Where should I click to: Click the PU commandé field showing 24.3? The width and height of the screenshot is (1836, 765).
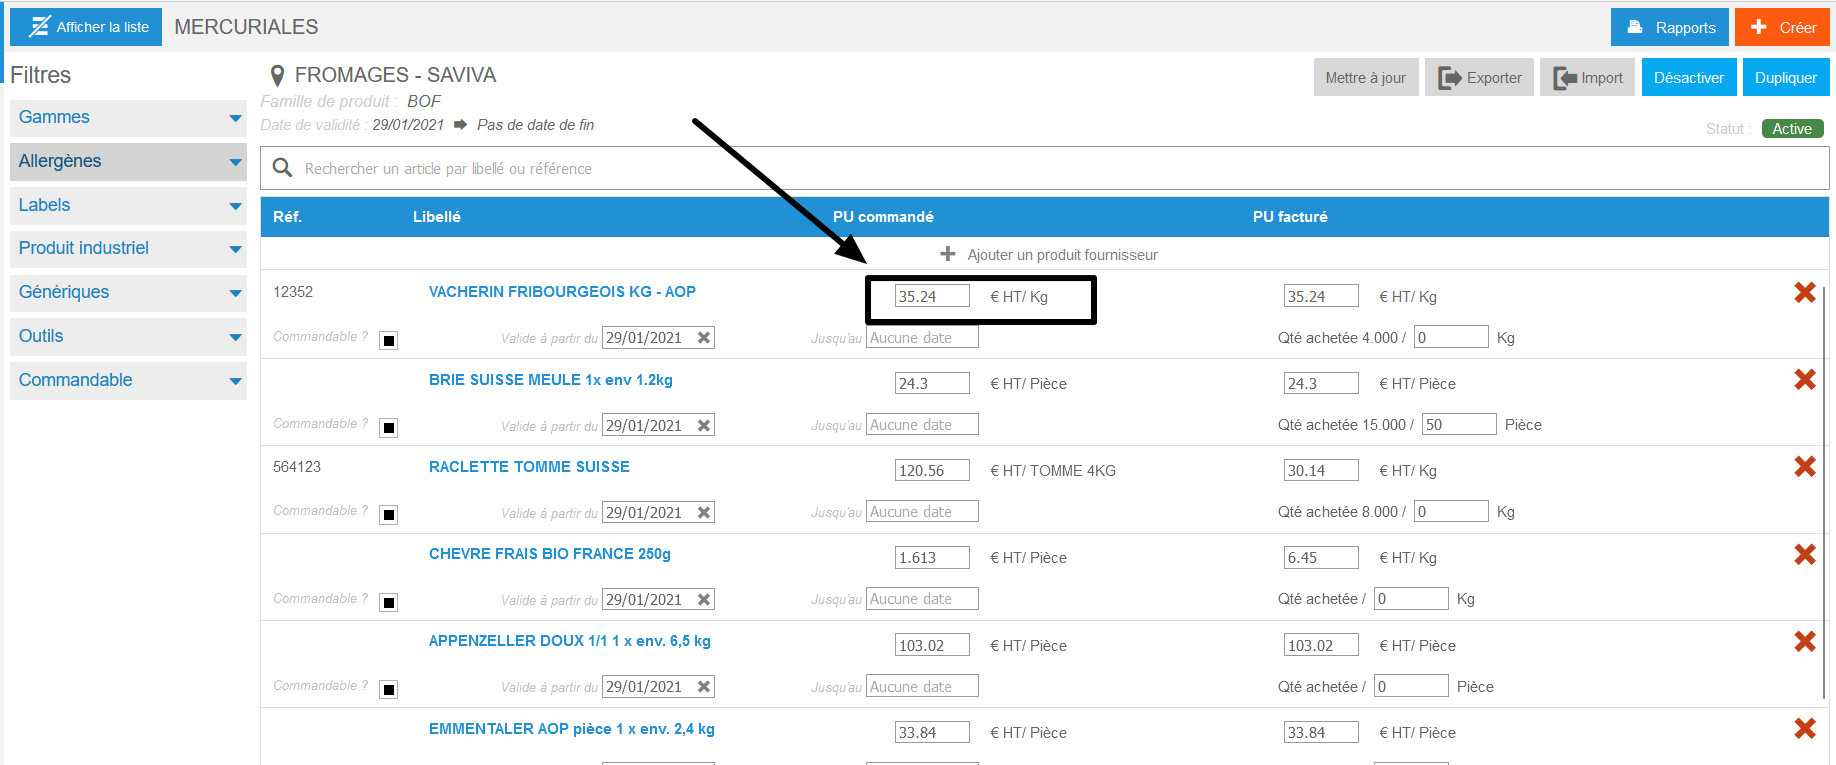(932, 383)
